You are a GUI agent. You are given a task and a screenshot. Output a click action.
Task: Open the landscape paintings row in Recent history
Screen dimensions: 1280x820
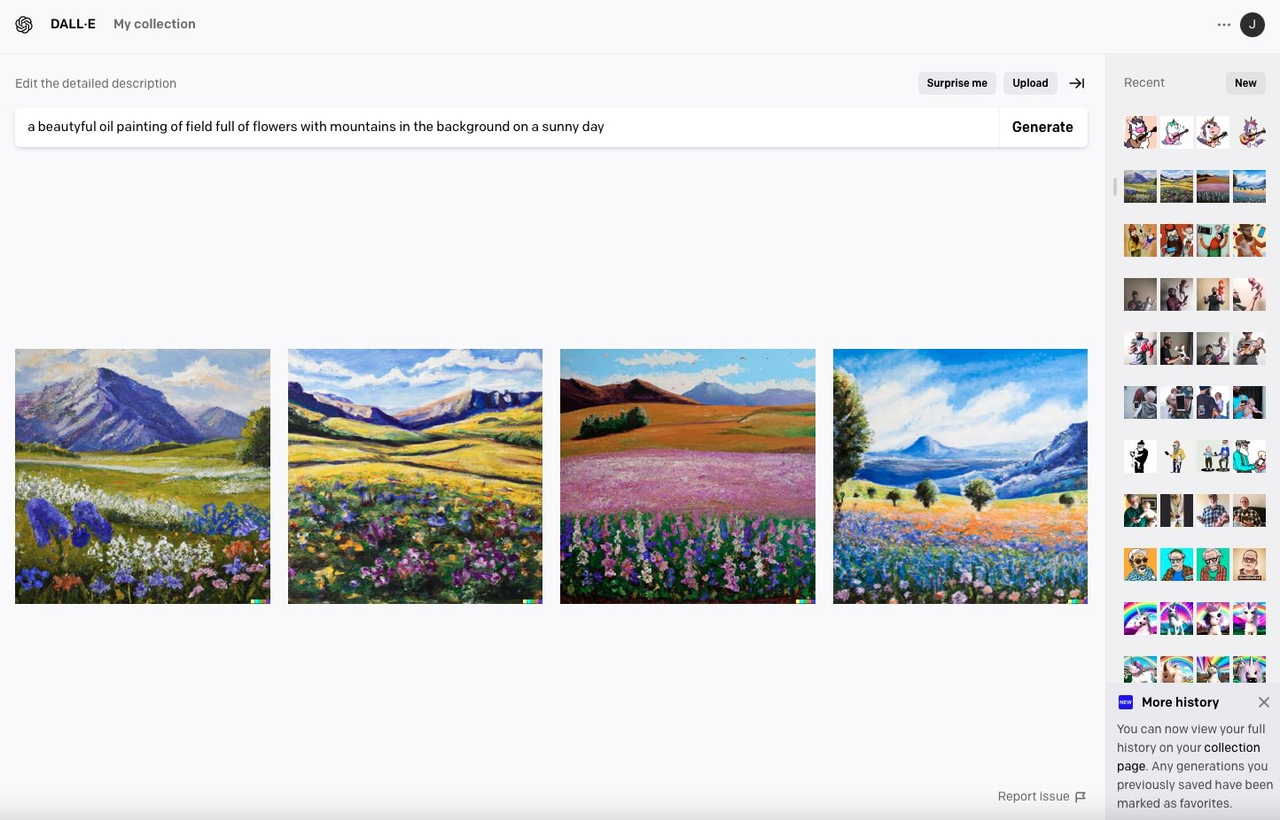tap(1195, 186)
